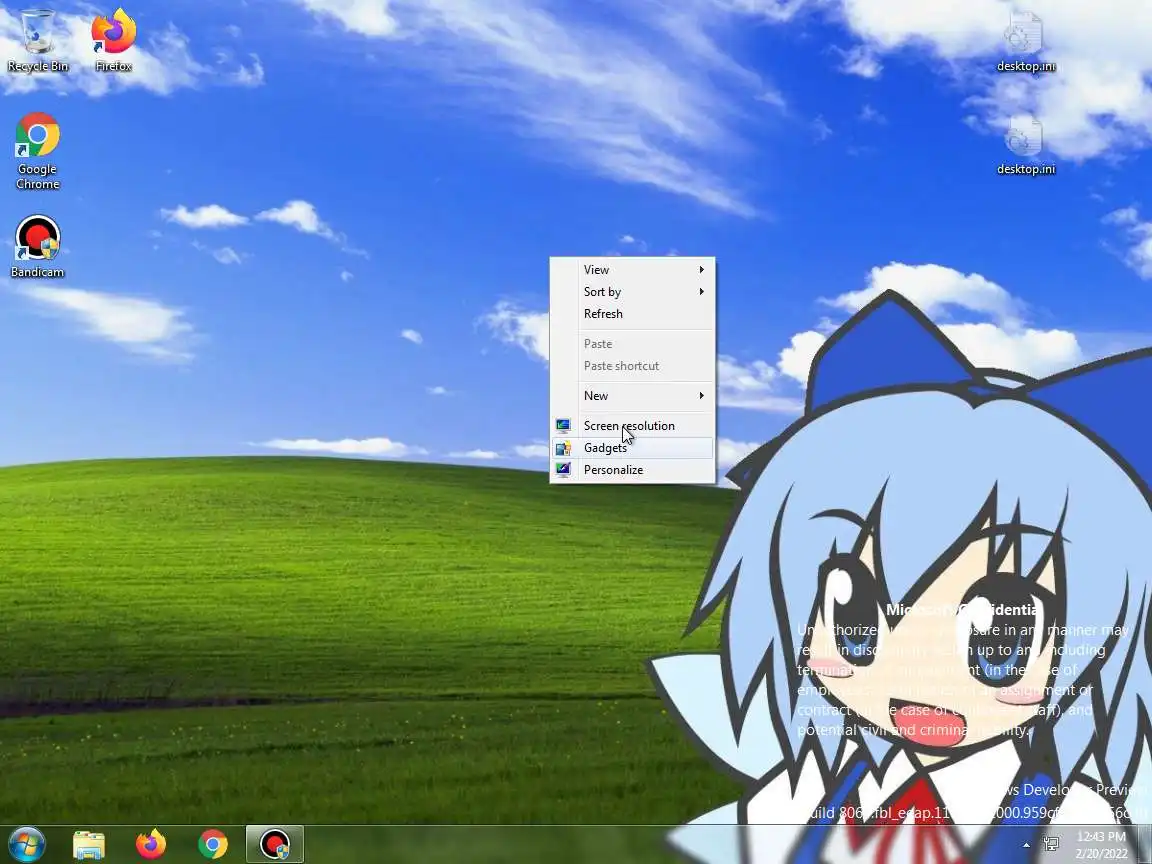This screenshot has height=864, width=1152.
Task: Expand the New submenu
Action: pos(632,395)
